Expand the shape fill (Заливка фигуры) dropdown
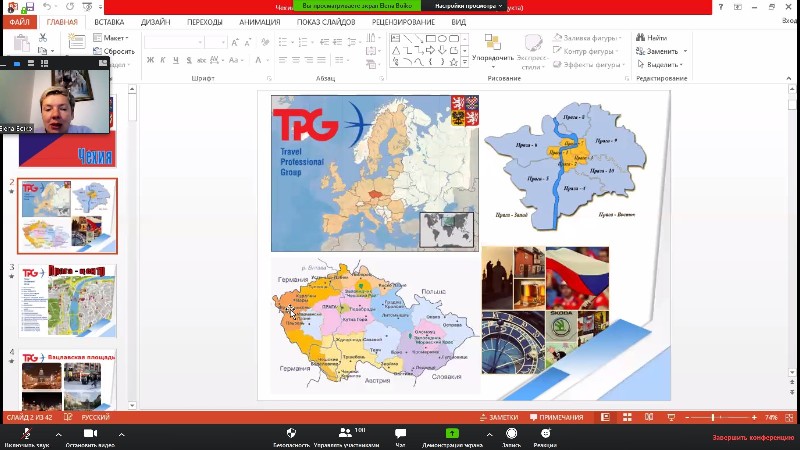The height and width of the screenshot is (450, 800). pos(587,38)
